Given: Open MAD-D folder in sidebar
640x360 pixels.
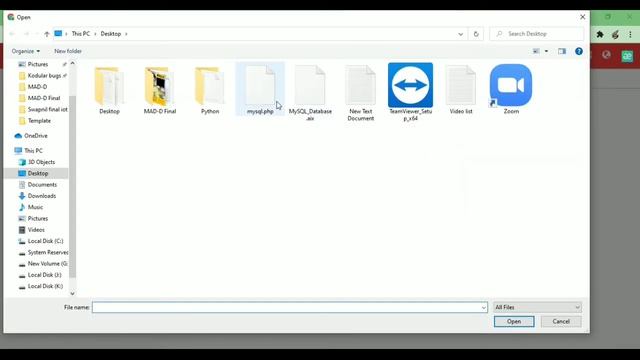Looking at the screenshot, I should (37, 87).
